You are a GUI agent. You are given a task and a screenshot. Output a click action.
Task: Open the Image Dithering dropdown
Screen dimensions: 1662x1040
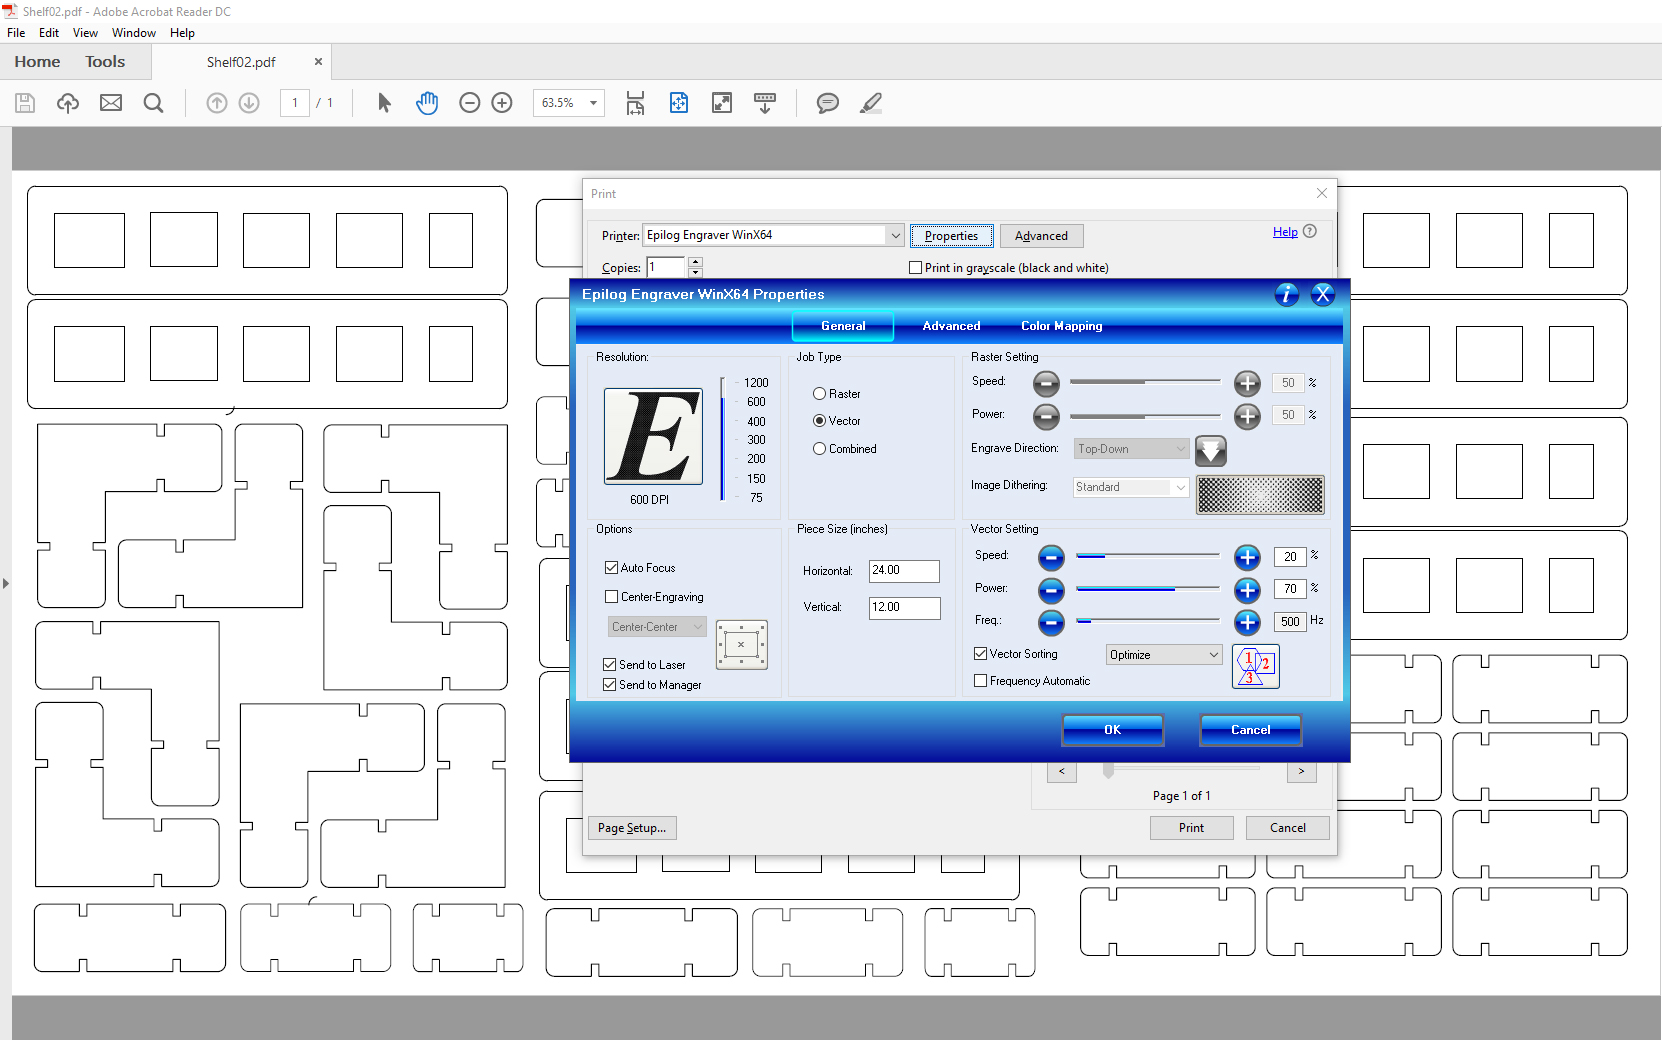pos(1131,487)
